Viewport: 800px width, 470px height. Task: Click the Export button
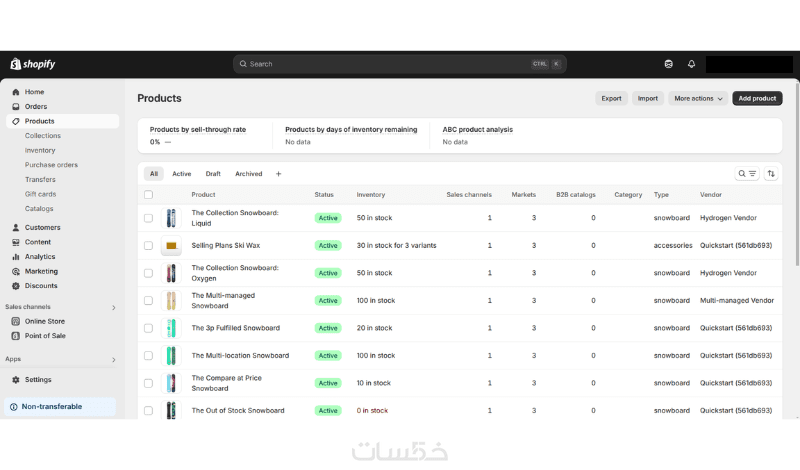coord(611,98)
